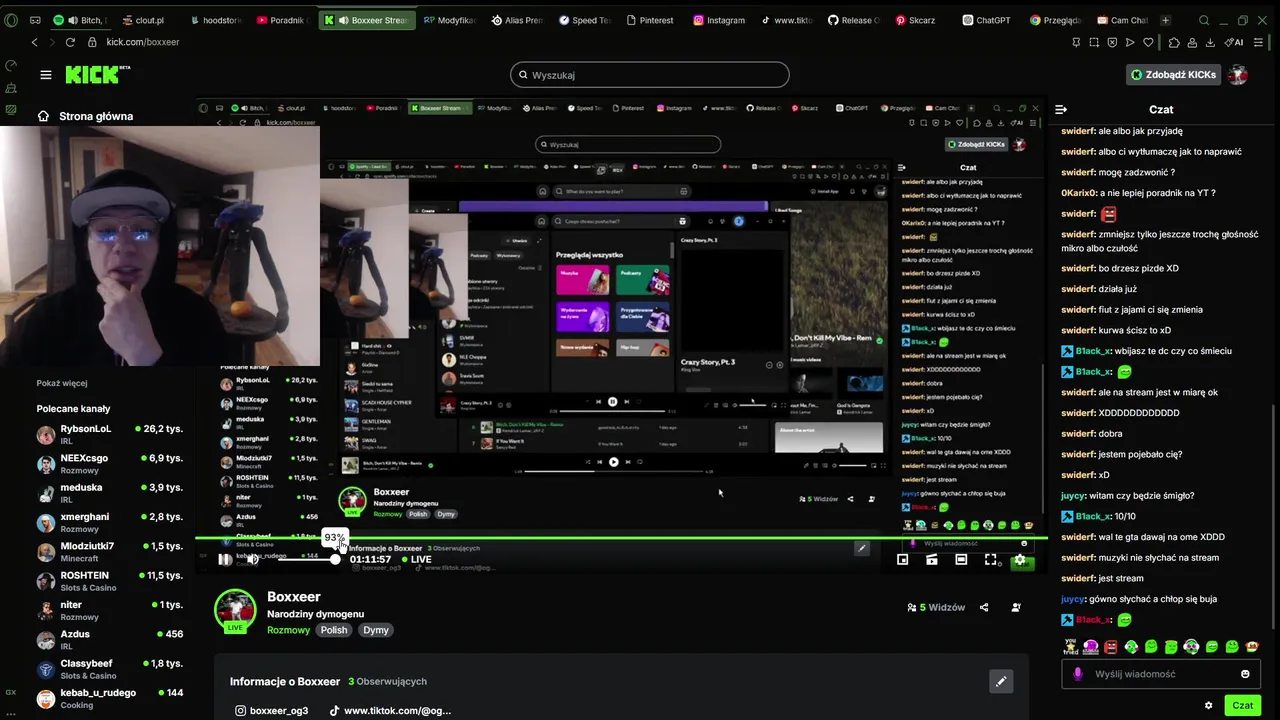Send message with the green Czat button
Viewport: 1280px width, 720px height.
click(1242, 705)
